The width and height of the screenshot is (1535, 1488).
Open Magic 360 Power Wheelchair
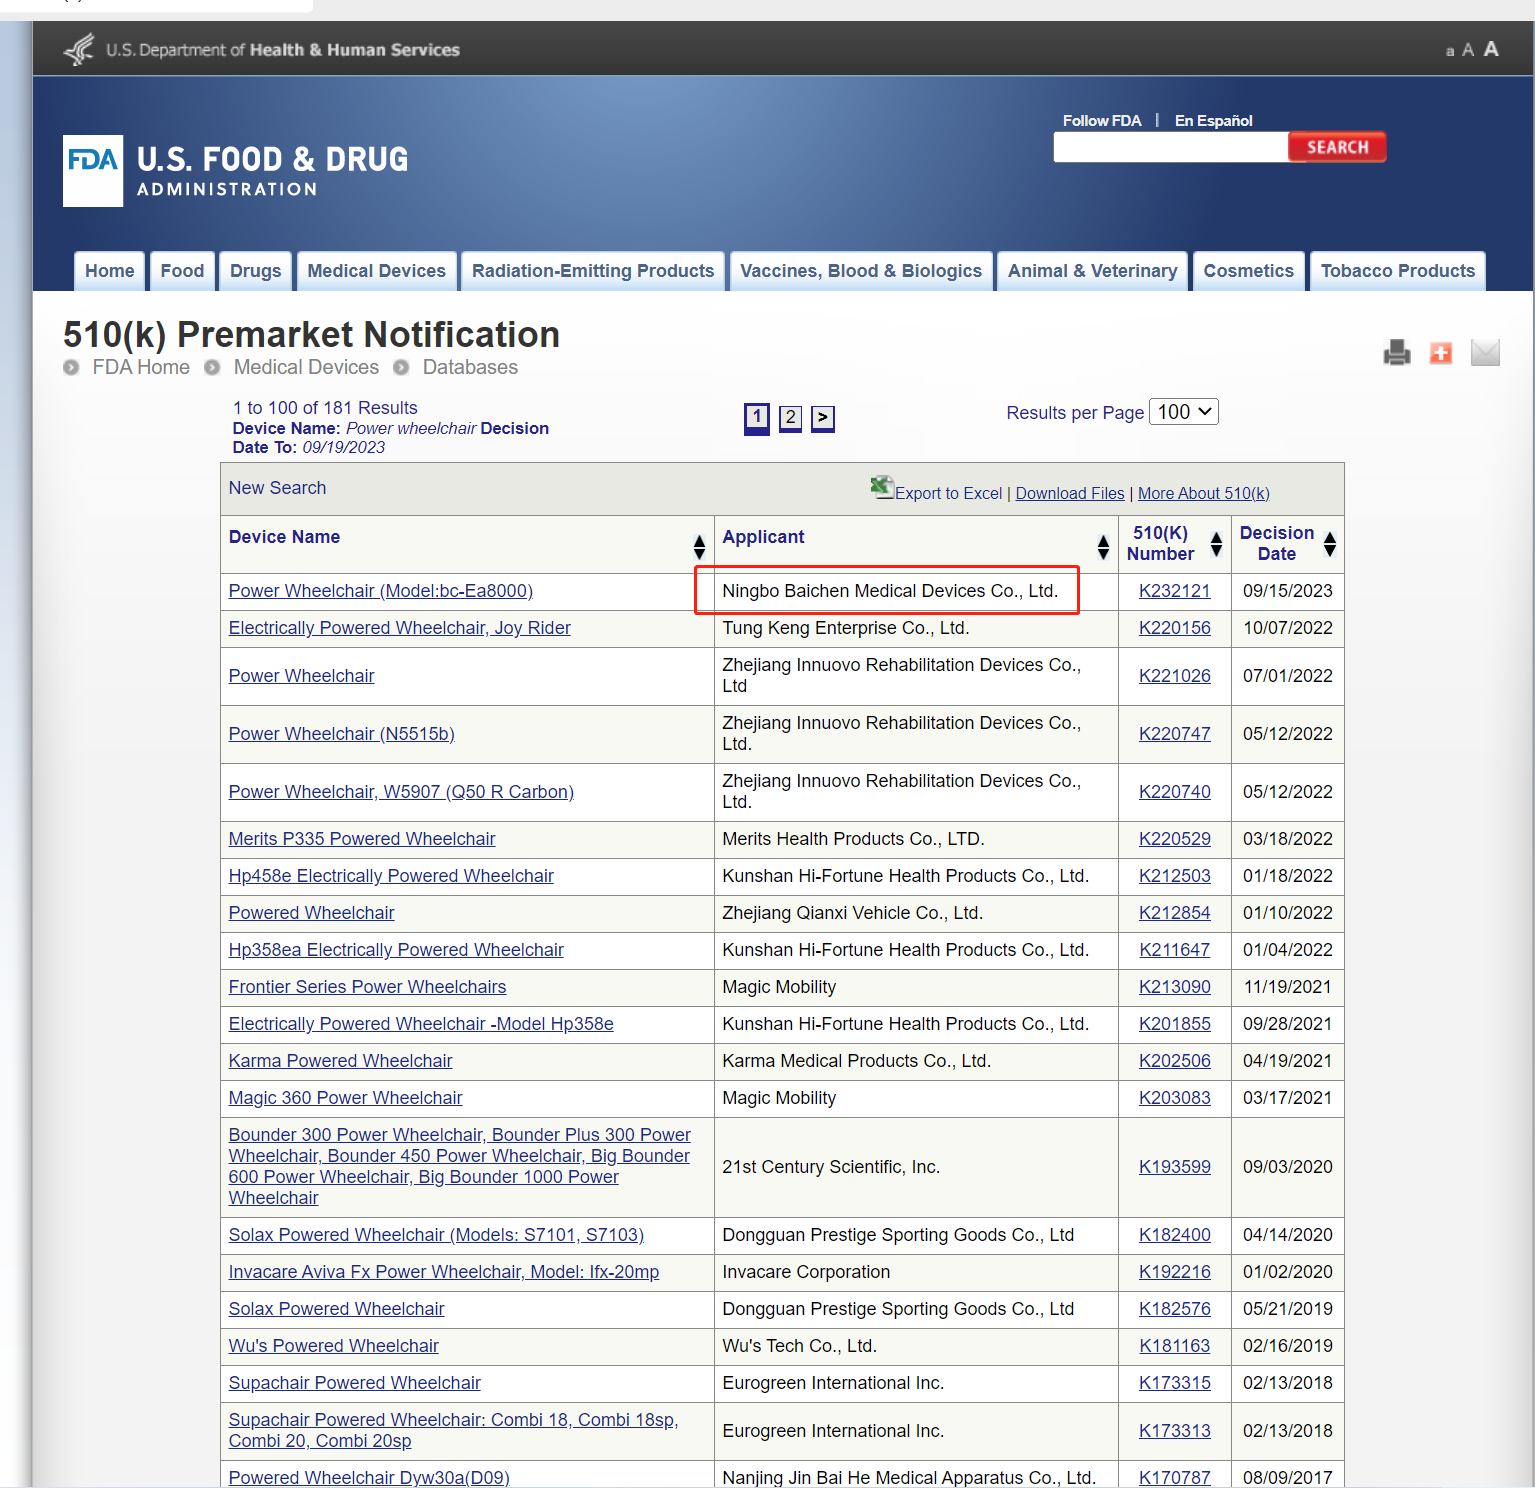pyautogui.click(x=346, y=1098)
